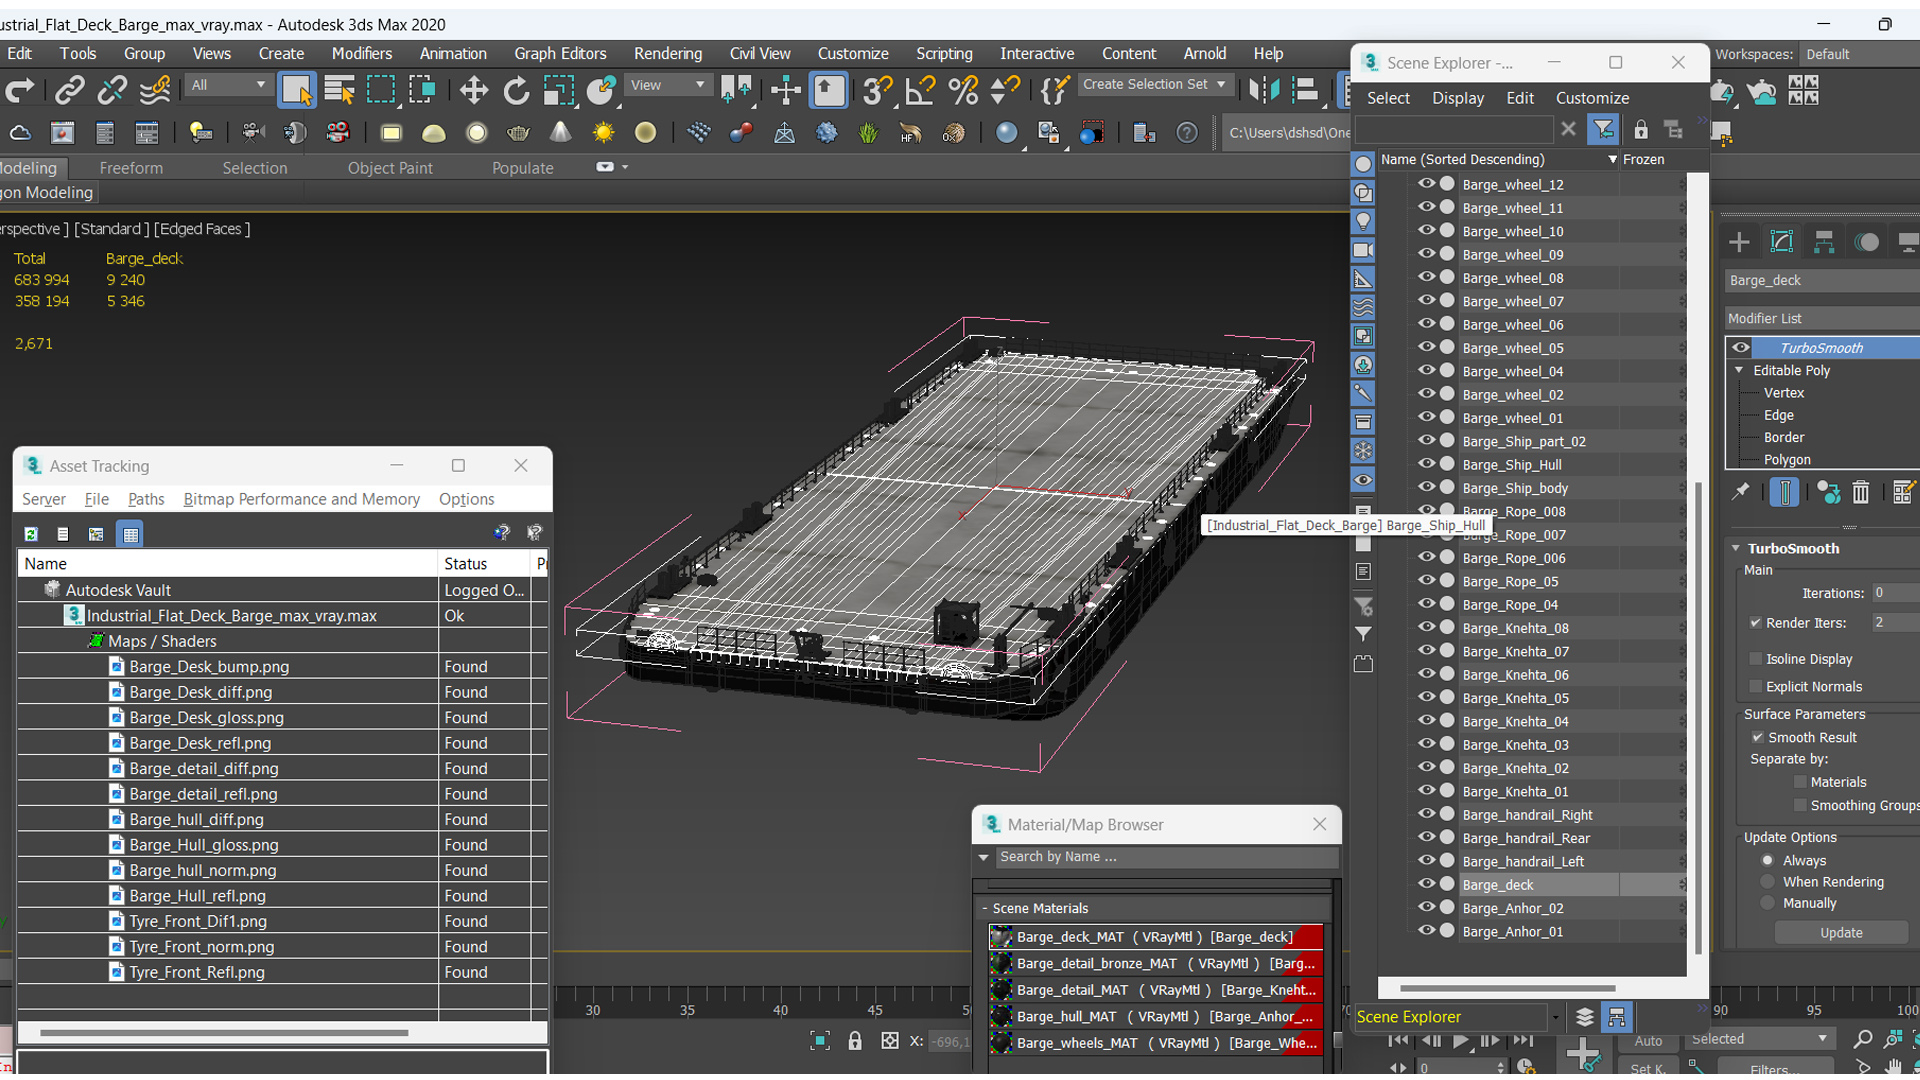Click the Mirror tool icon
The height and width of the screenshot is (1080, 1920).
click(x=1264, y=91)
